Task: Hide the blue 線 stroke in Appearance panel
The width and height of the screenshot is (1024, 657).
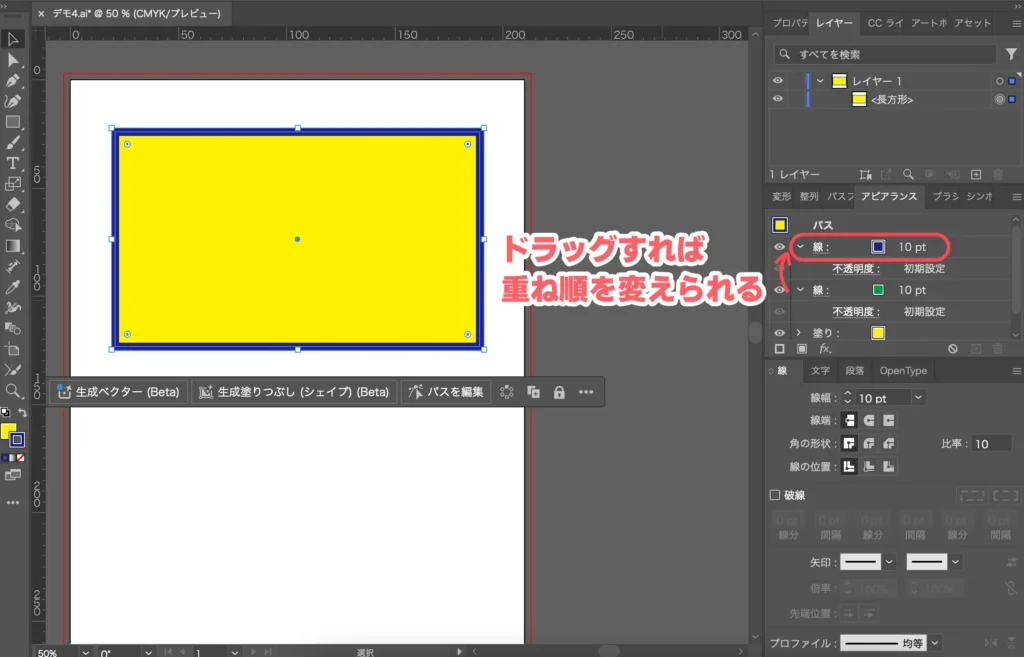Action: tap(779, 247)
